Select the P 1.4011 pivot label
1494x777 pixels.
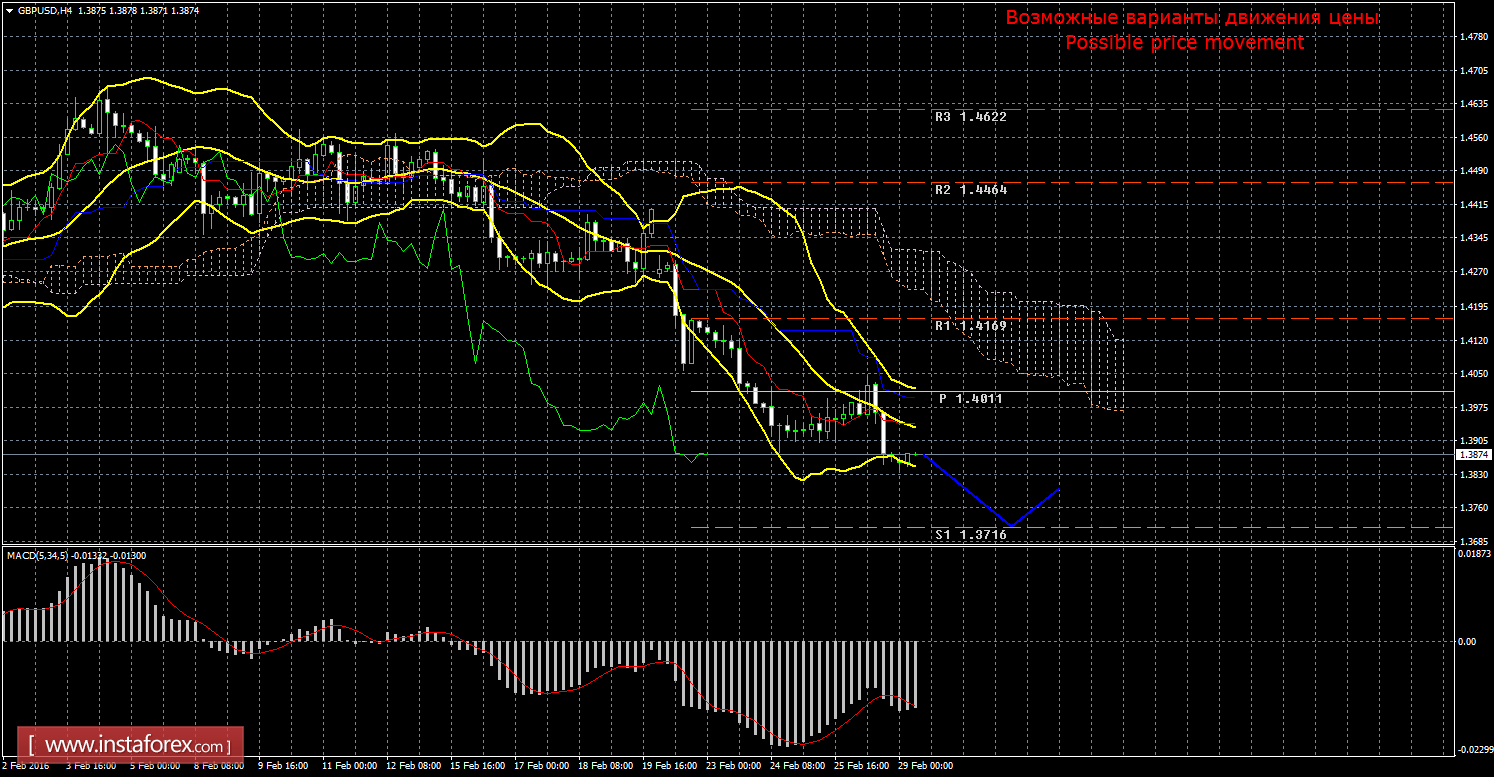(x=970, y=398)
